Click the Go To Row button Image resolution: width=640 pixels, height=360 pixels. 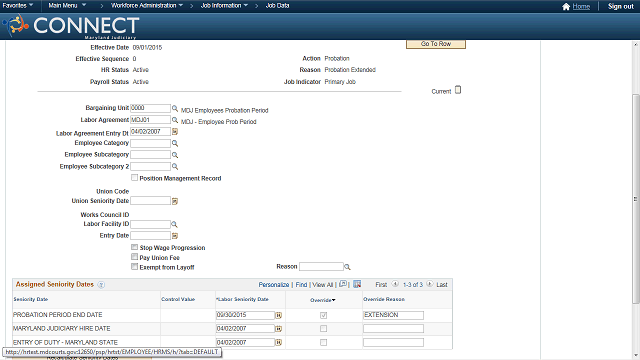tap(436, 44)
